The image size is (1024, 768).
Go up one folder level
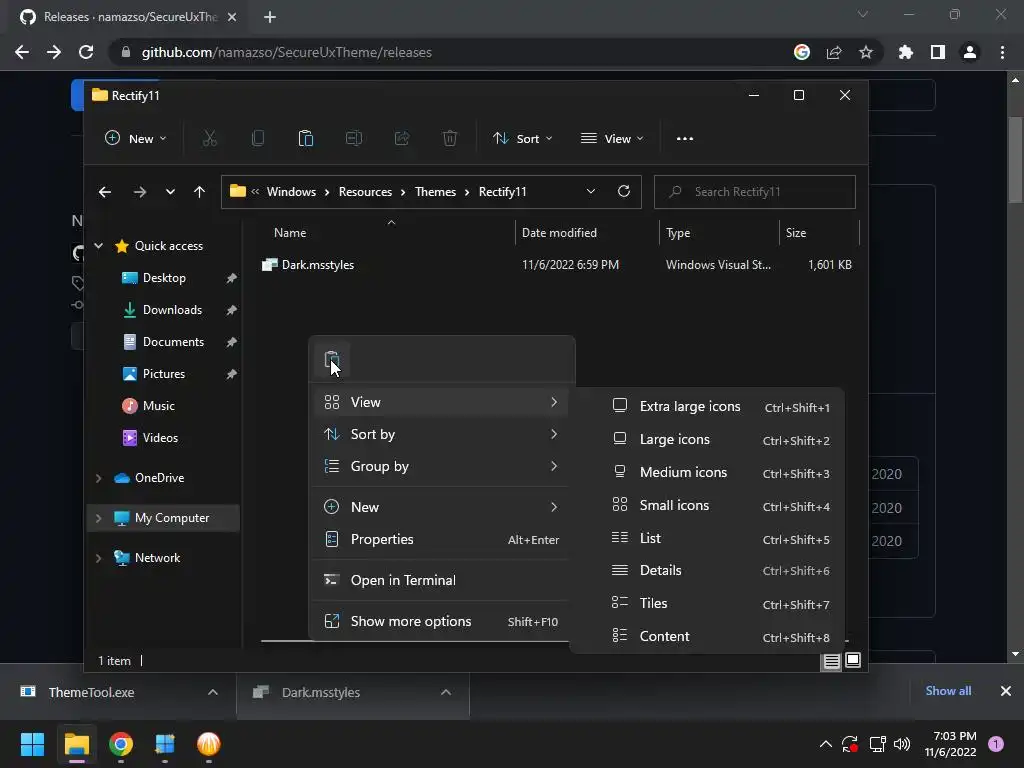tap(199, 192)
